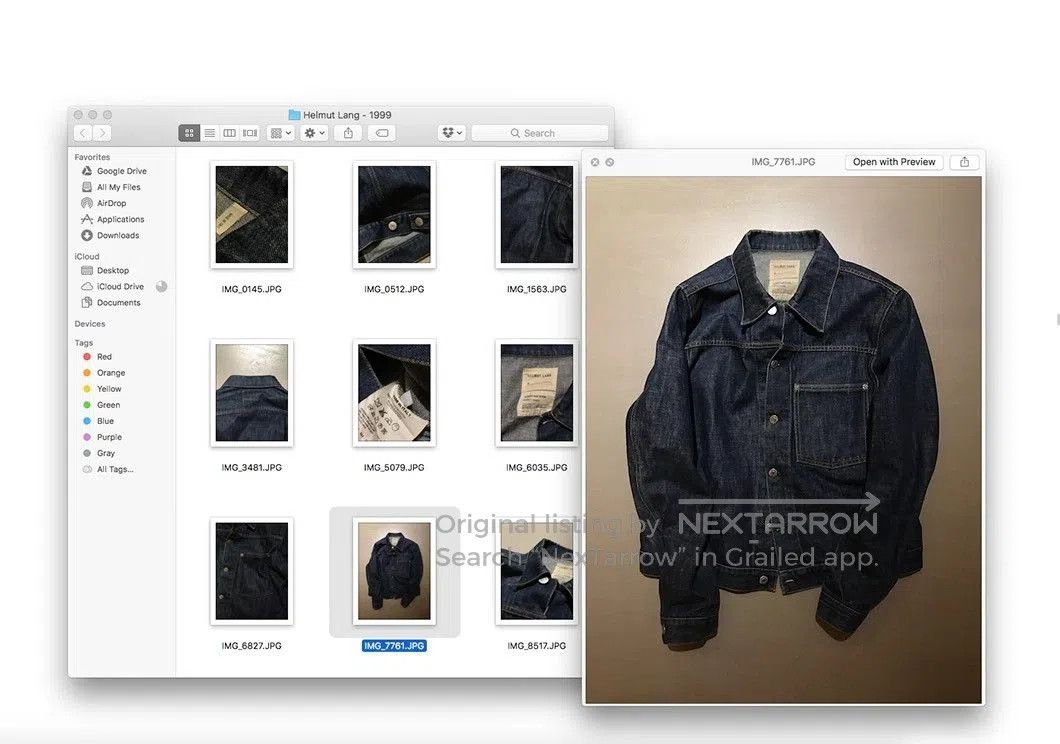Image resolution: width=1060 pixels, height=744 pixels.
Task: Select IMG_5079.JPG thumbnail
Action: 394,393
